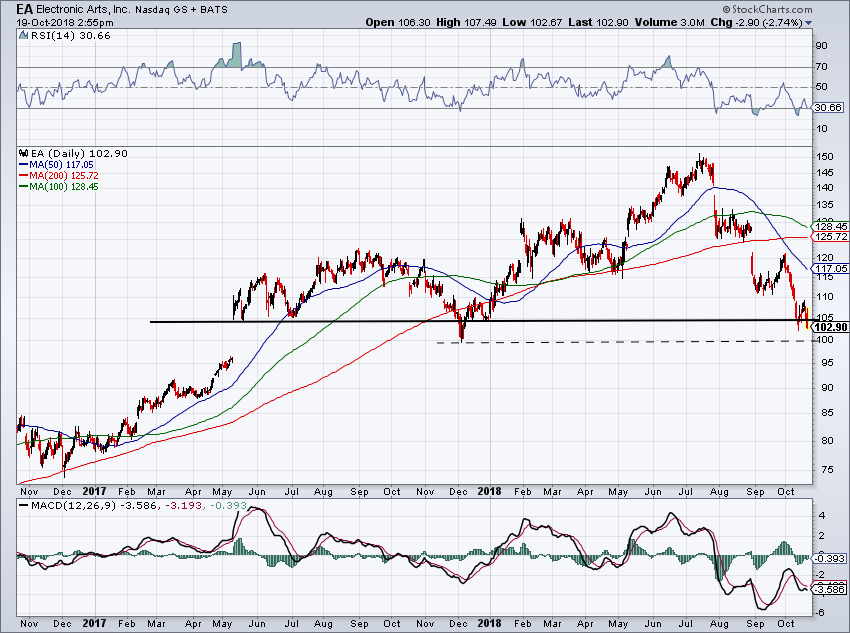Click the 'RSI(14) 30.66' panel label
850x633 pixels.
(69, 36)
